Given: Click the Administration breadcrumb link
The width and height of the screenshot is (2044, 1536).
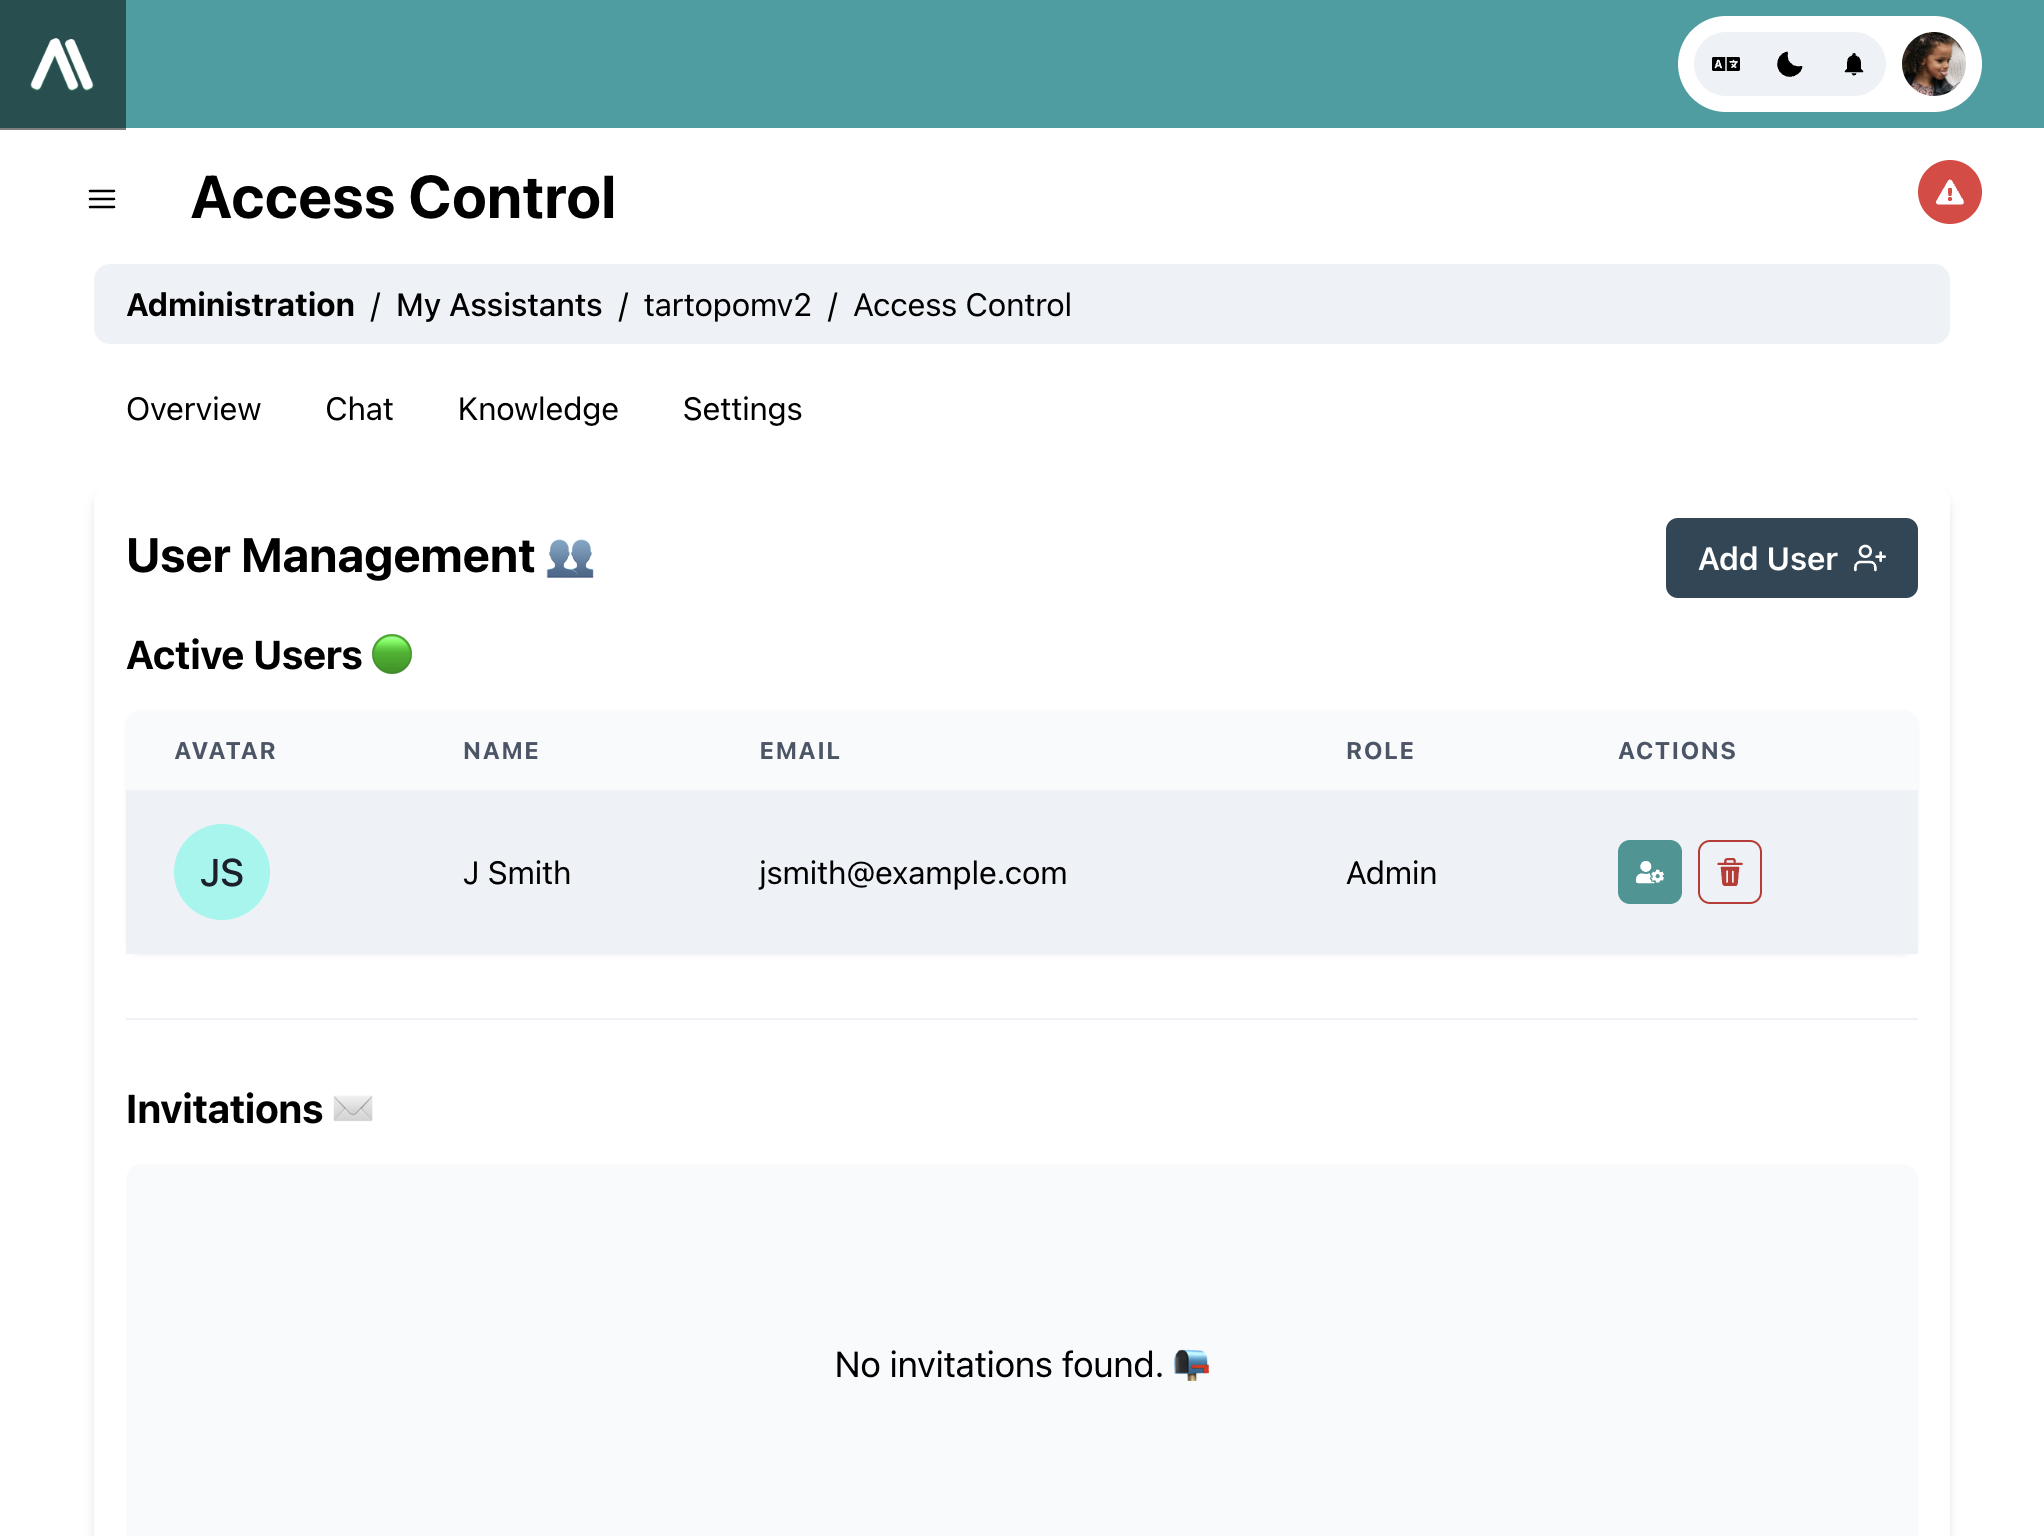Looking at the screenshot, I should click(x=240, y=305).
